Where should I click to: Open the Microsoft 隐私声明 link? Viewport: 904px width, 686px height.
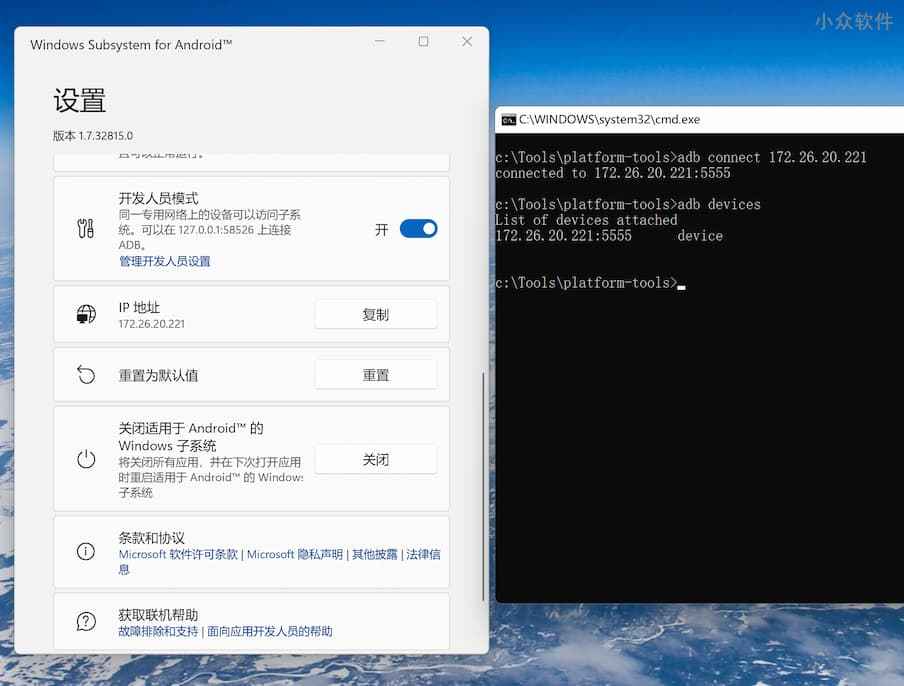pyautogui.click(x=295, y=554)
